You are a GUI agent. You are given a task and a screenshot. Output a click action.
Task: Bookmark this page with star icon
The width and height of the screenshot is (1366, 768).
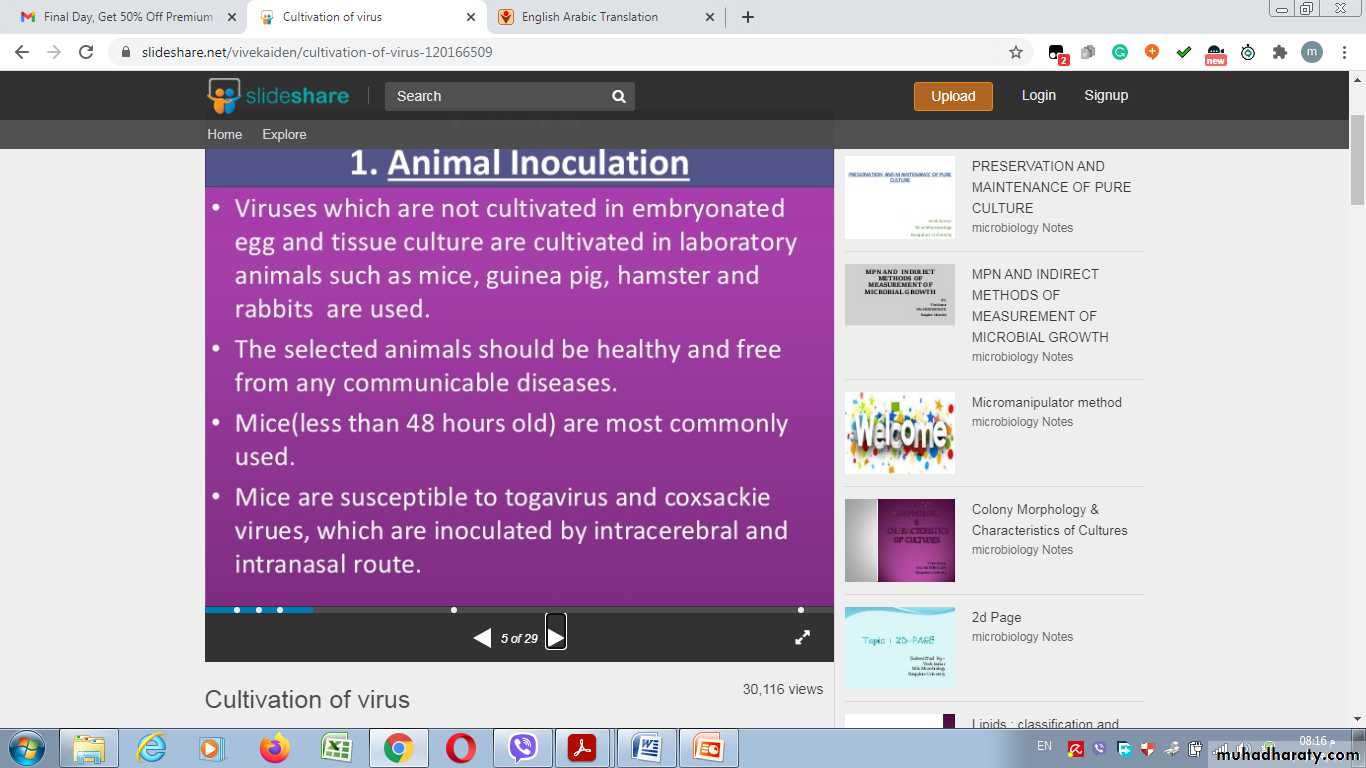[1016, 52]
